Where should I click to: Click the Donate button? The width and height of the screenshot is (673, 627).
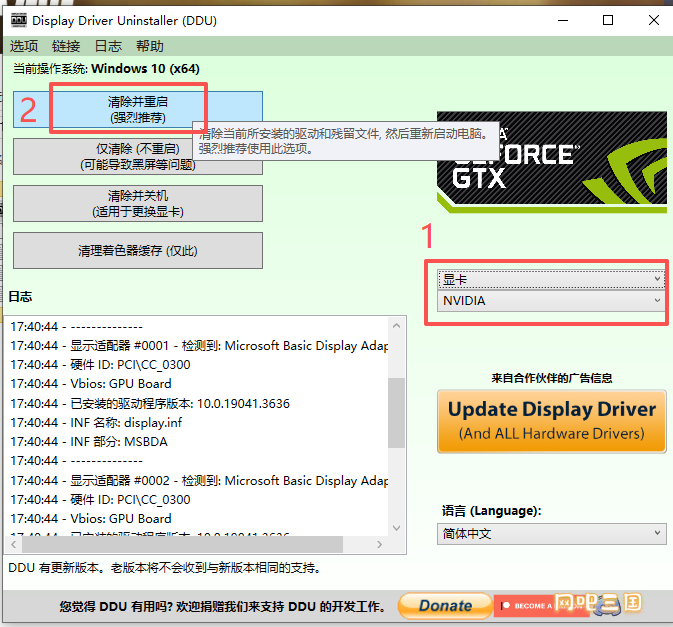445,606
